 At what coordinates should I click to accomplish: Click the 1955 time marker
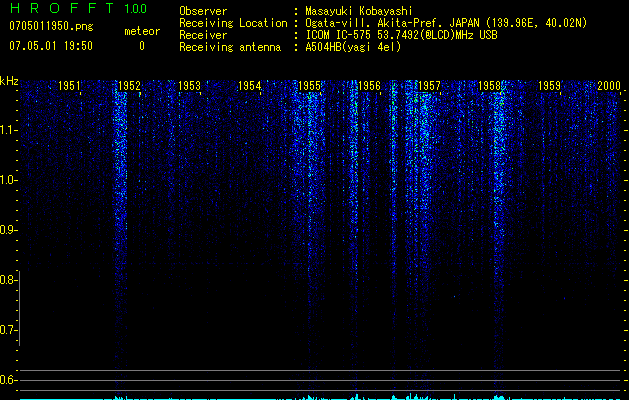[x=309, y=85]
